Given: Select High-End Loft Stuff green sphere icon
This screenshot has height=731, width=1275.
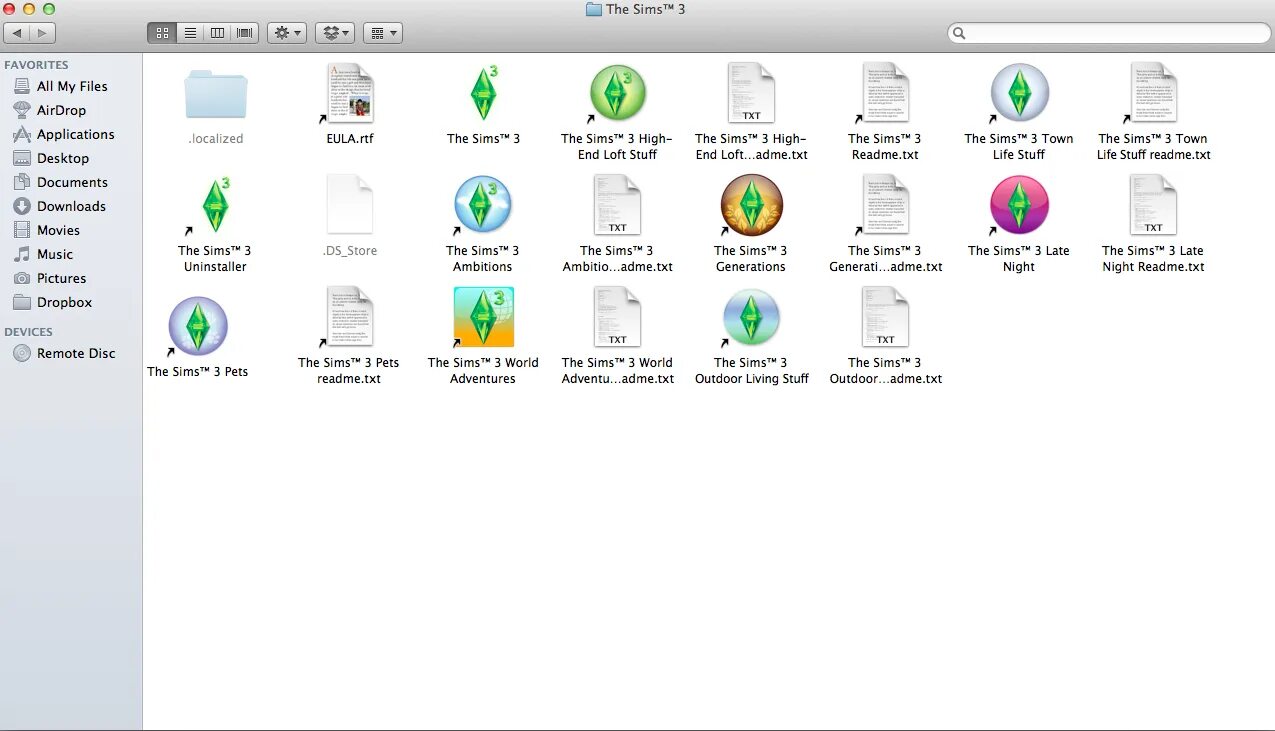Looking at the screenshot, I should pyautogui.click(x=616, y=93).
